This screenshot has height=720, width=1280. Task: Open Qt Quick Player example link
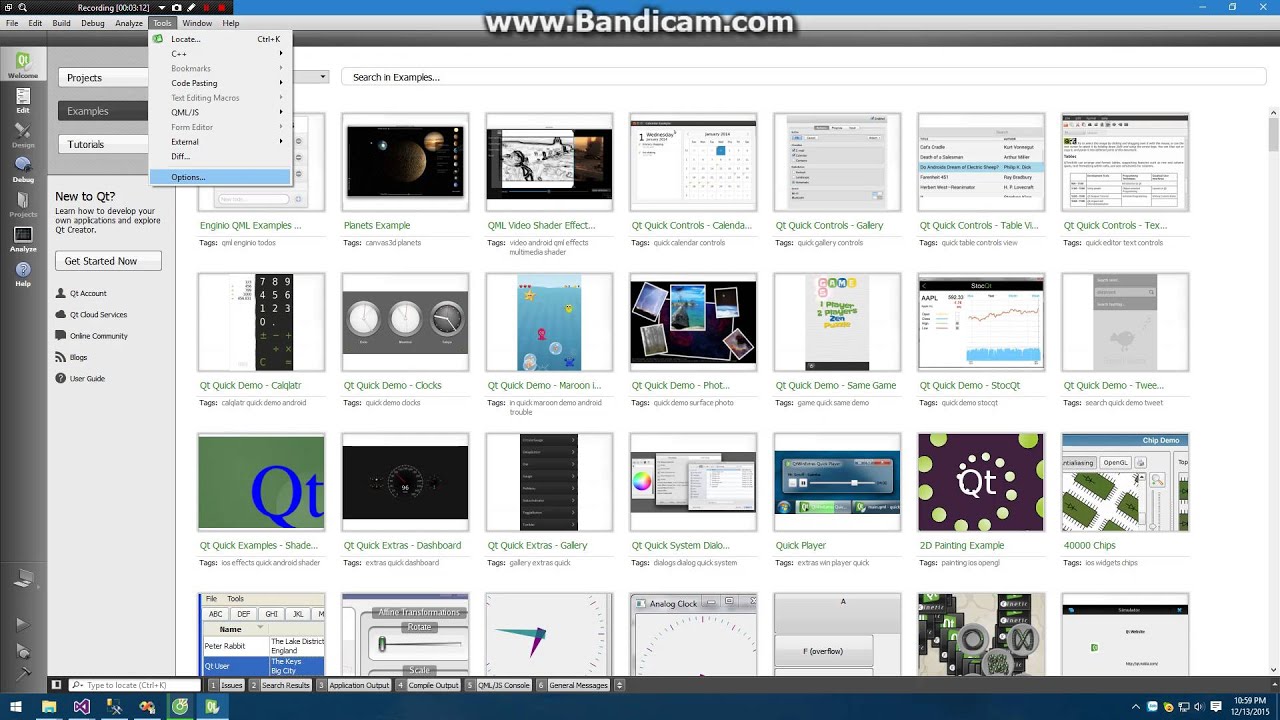coord(800,545)
